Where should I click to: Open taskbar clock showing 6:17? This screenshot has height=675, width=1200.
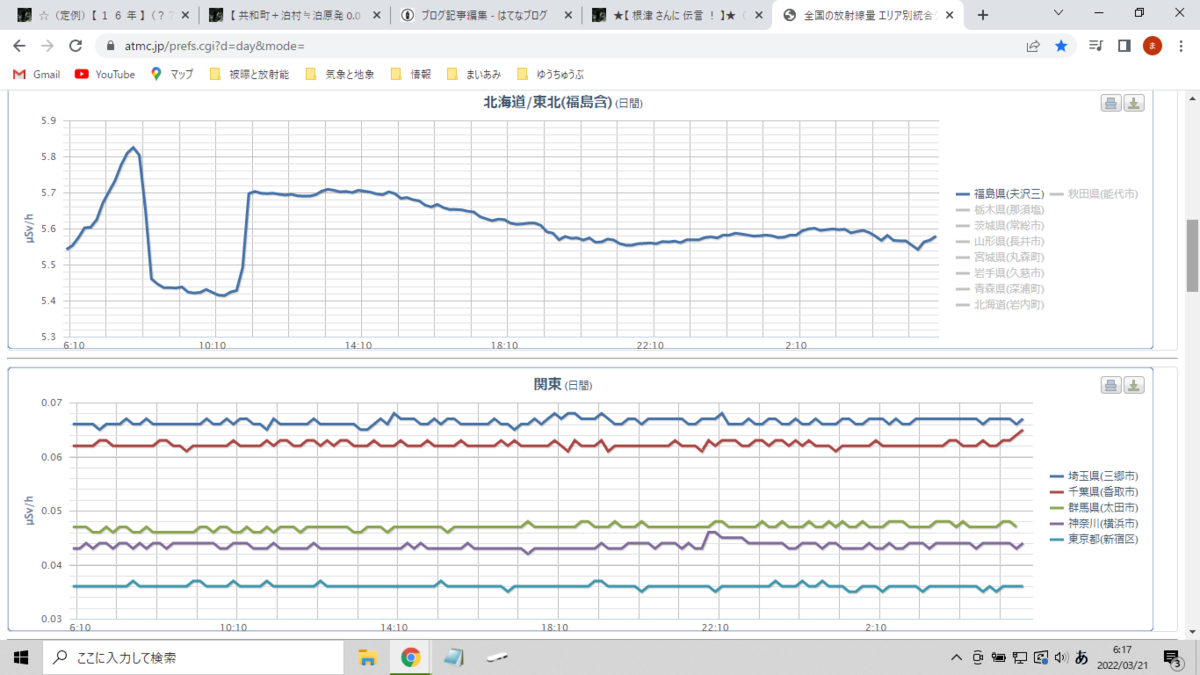pyautogui.click(x=1122, y=658)
